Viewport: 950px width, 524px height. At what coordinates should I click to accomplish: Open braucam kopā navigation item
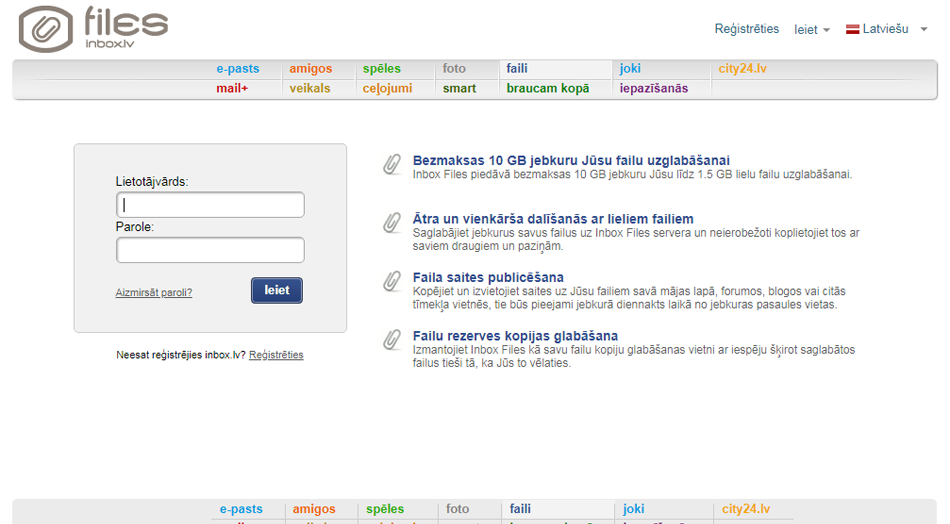pos(547,88)
